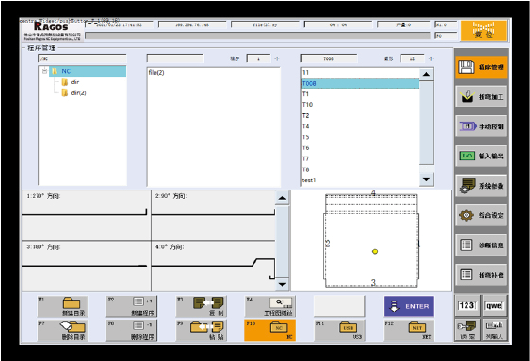Select the F10 NC storage source

(270, 330)
